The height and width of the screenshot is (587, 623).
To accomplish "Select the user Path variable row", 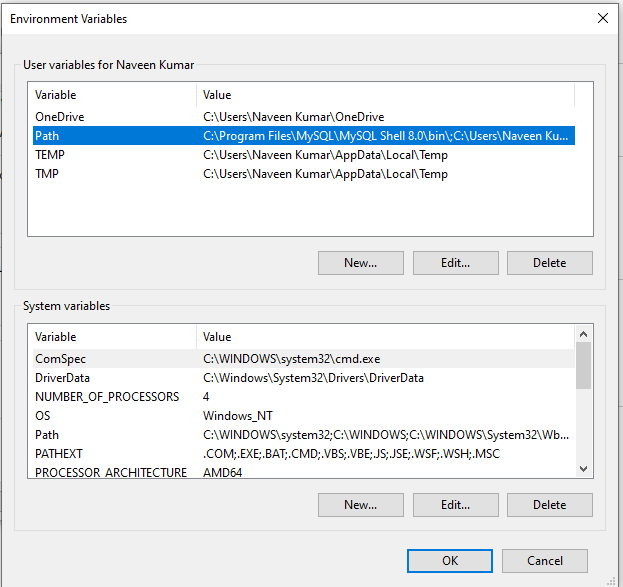I will pyautogui.click(x=304, y=136).
